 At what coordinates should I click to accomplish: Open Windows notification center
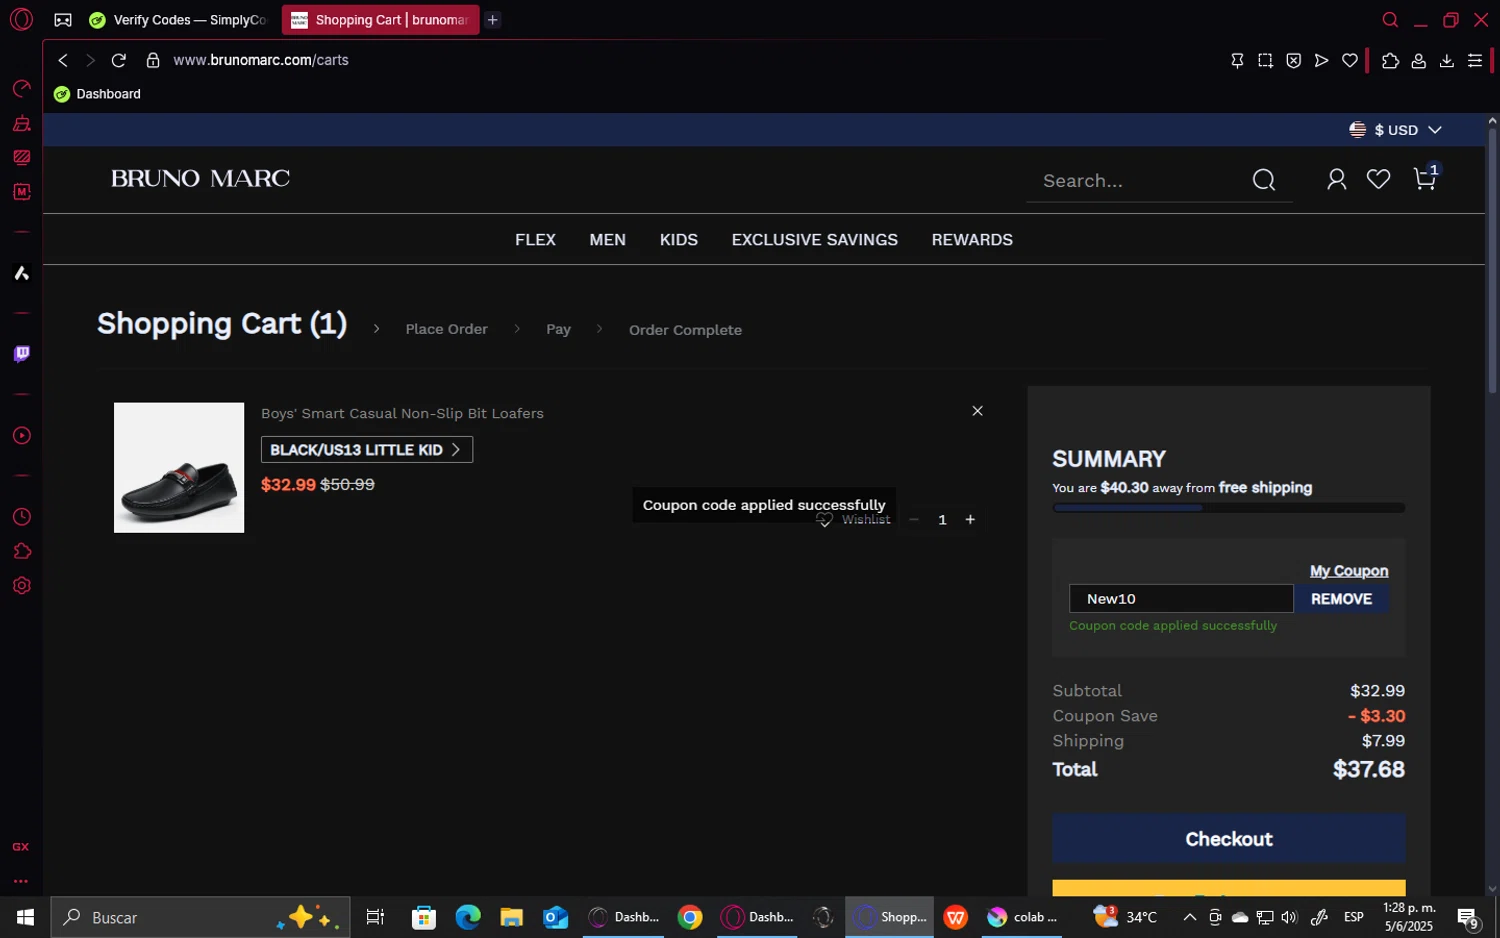[1468, 918]
